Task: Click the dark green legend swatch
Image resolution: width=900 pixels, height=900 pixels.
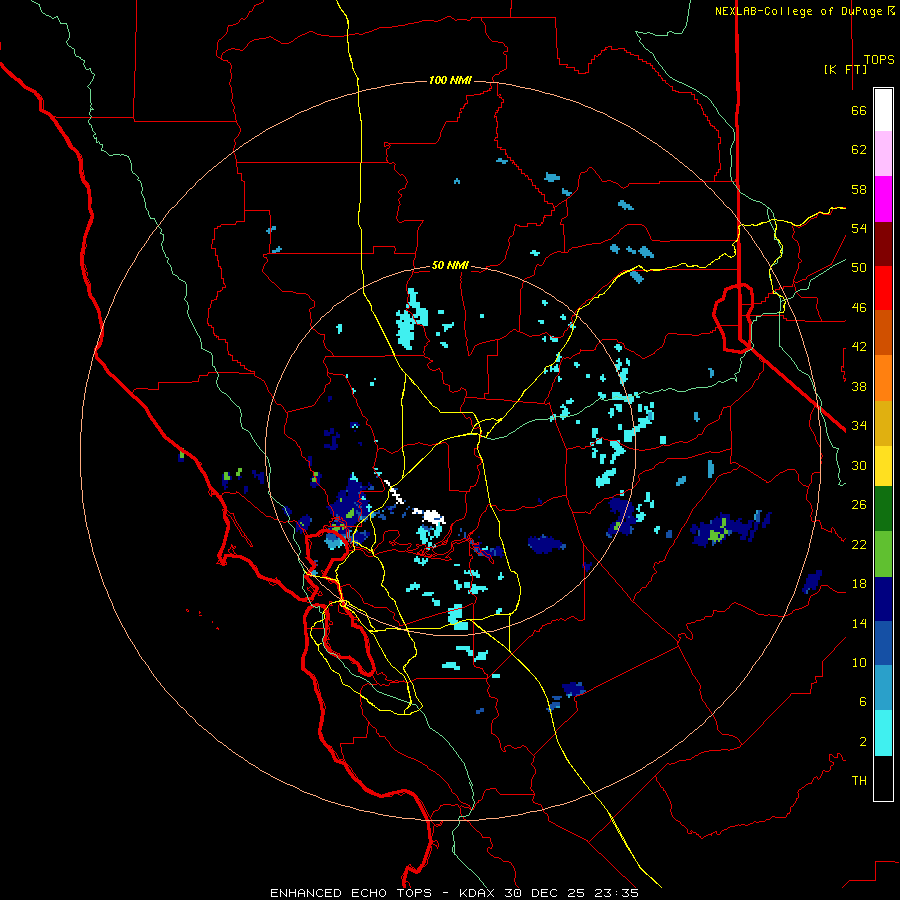Action: 883,509
